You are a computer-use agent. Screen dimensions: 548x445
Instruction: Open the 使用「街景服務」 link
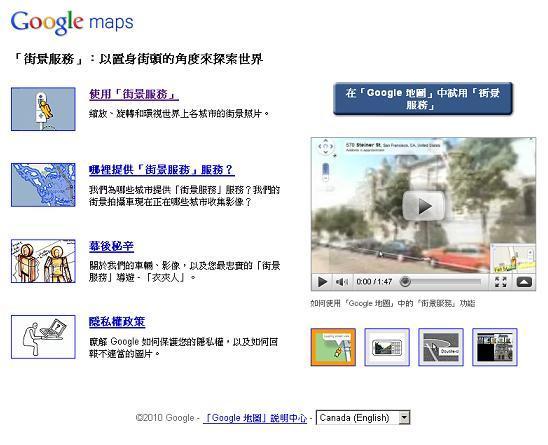tap(134, 94)
